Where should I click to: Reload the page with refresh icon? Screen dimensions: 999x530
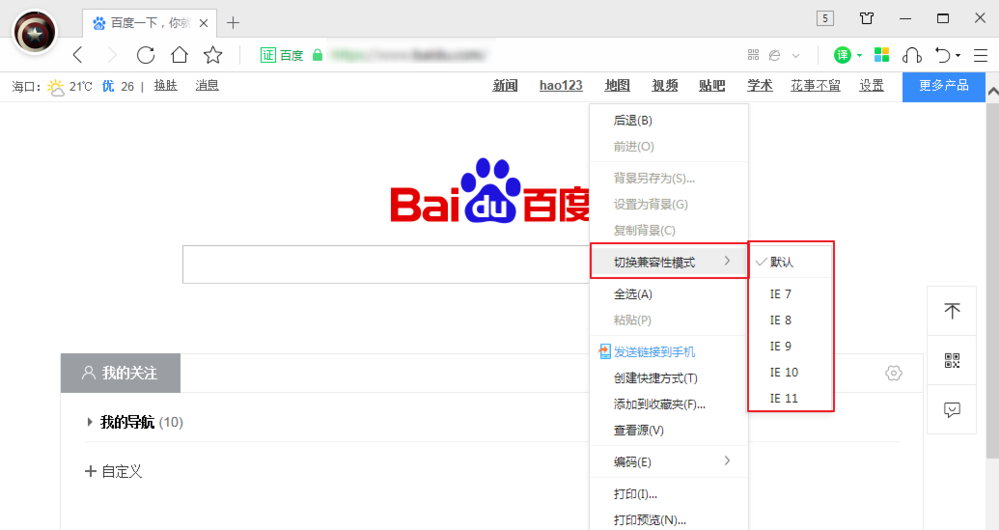pos(146,55)
